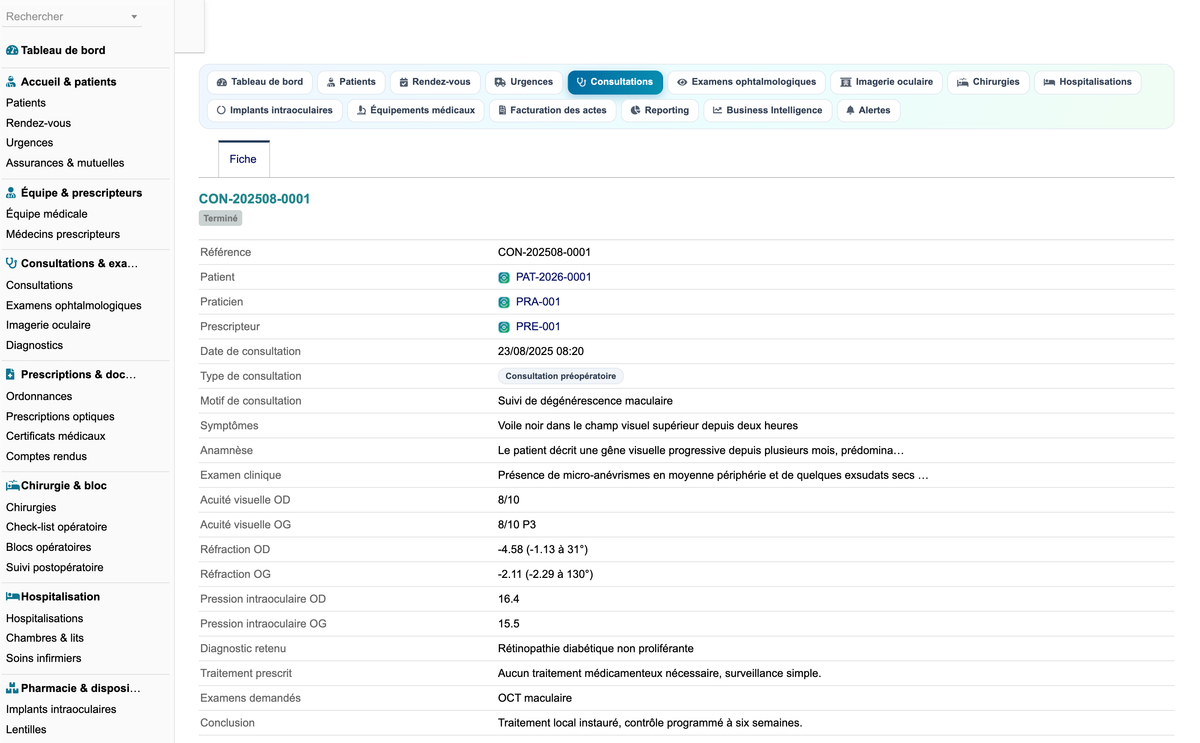This screenshot has width=1200, height=743.
Task: Open Prescriptions optiques in the sidebar
Action: pyautogui.click(x=60, y=416)
